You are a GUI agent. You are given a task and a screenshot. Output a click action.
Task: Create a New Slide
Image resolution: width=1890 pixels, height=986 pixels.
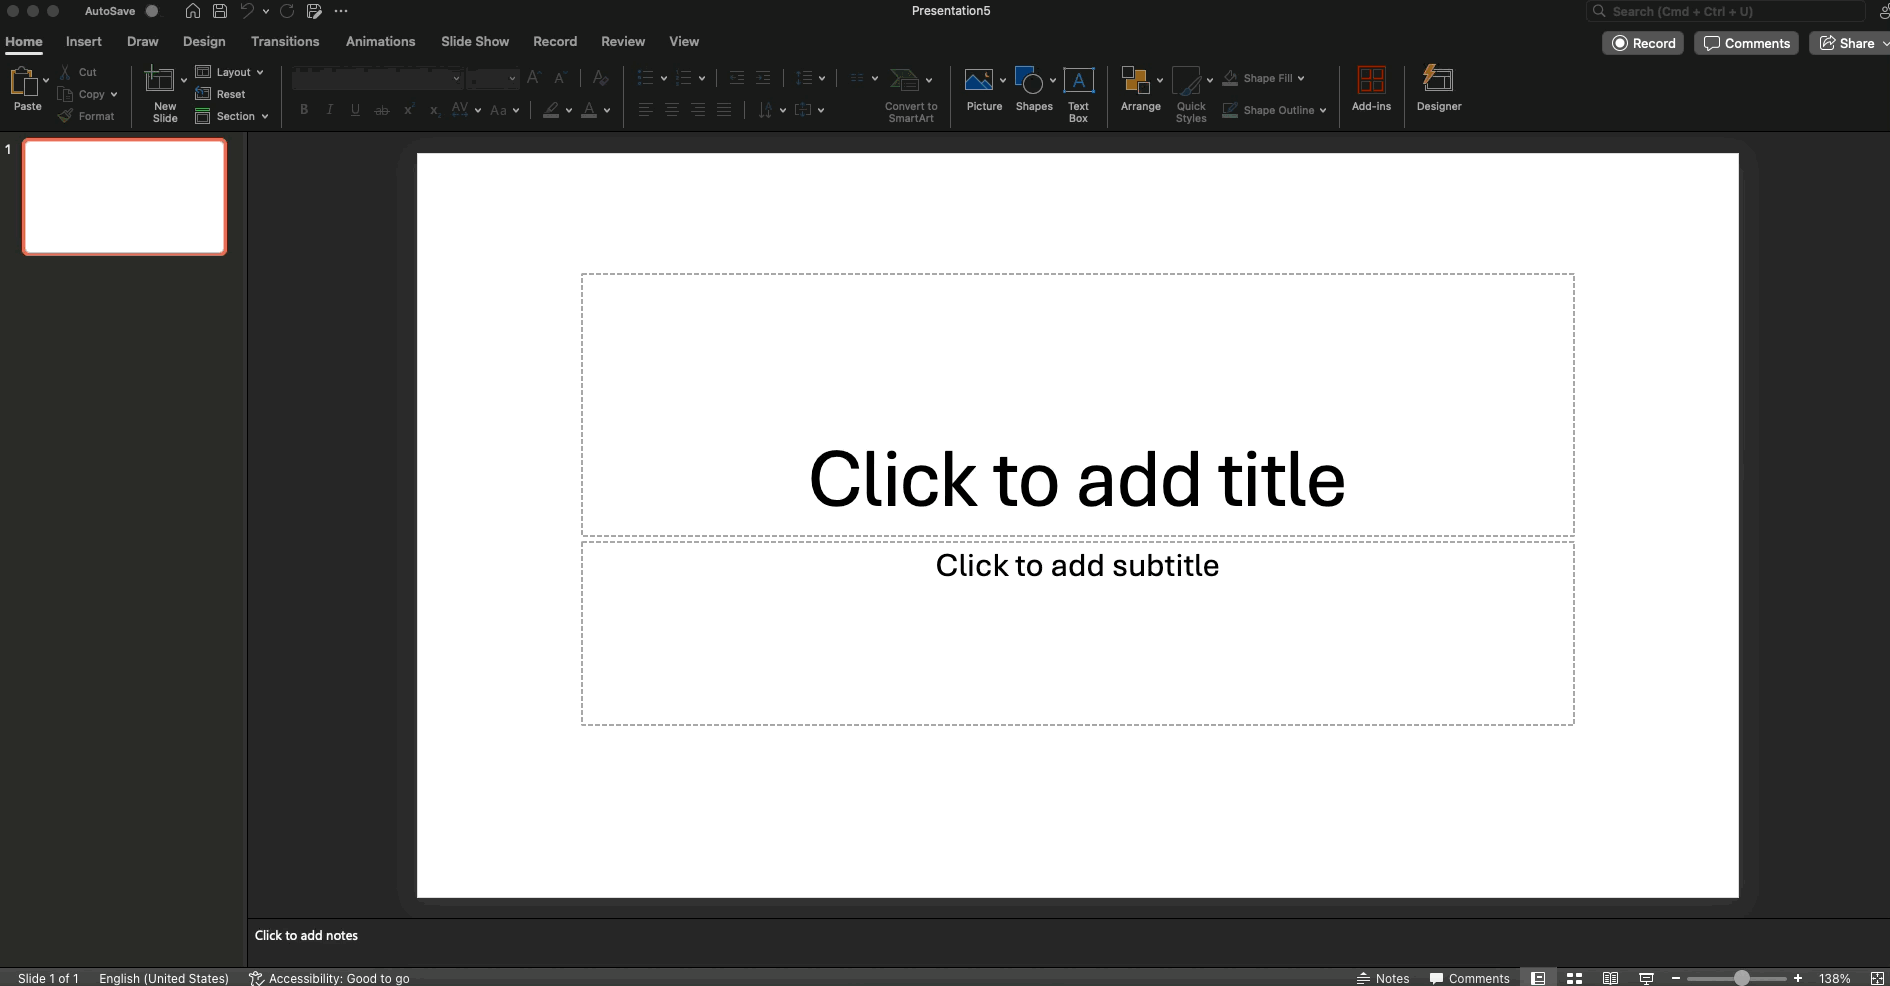coord(162,90)
